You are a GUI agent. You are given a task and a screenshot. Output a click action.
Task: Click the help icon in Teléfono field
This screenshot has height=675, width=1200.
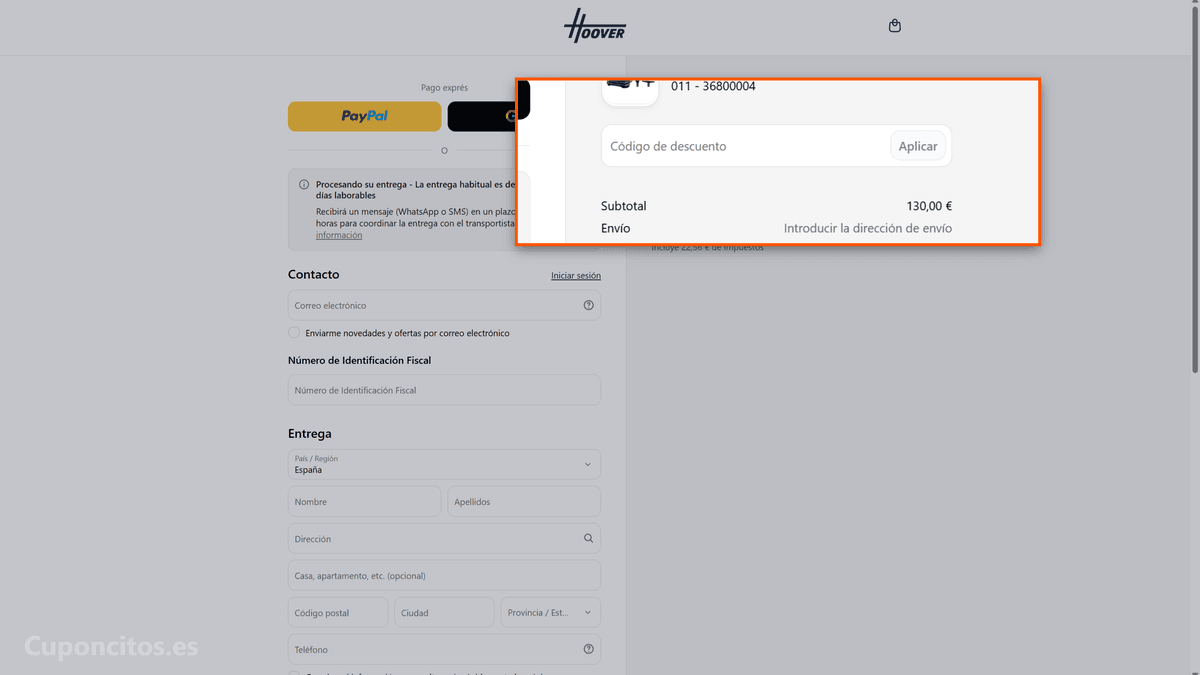point(588,649)
